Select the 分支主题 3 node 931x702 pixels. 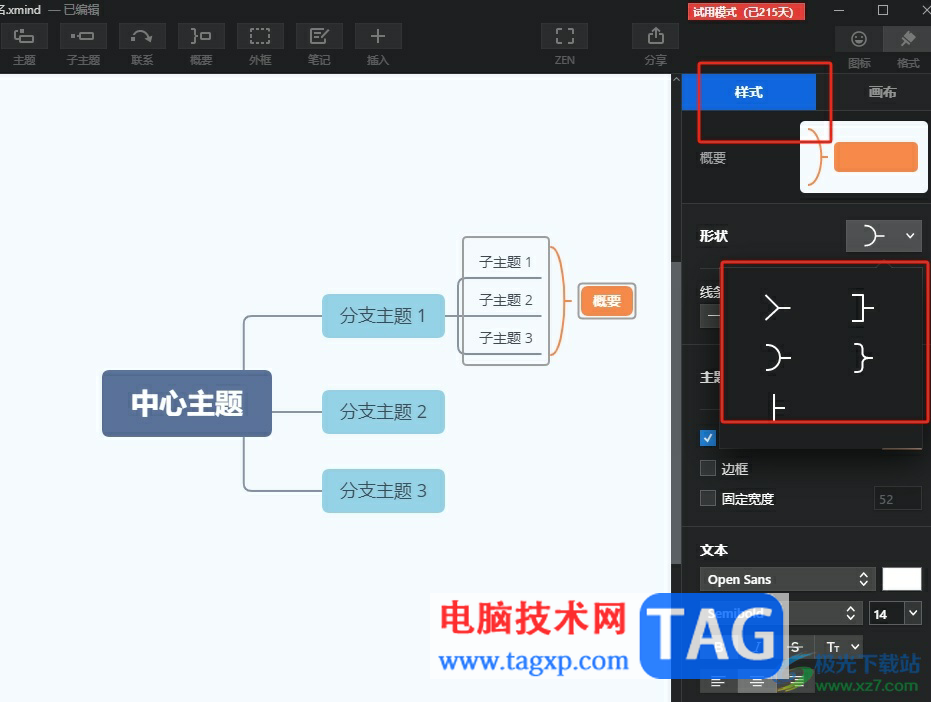383,491
